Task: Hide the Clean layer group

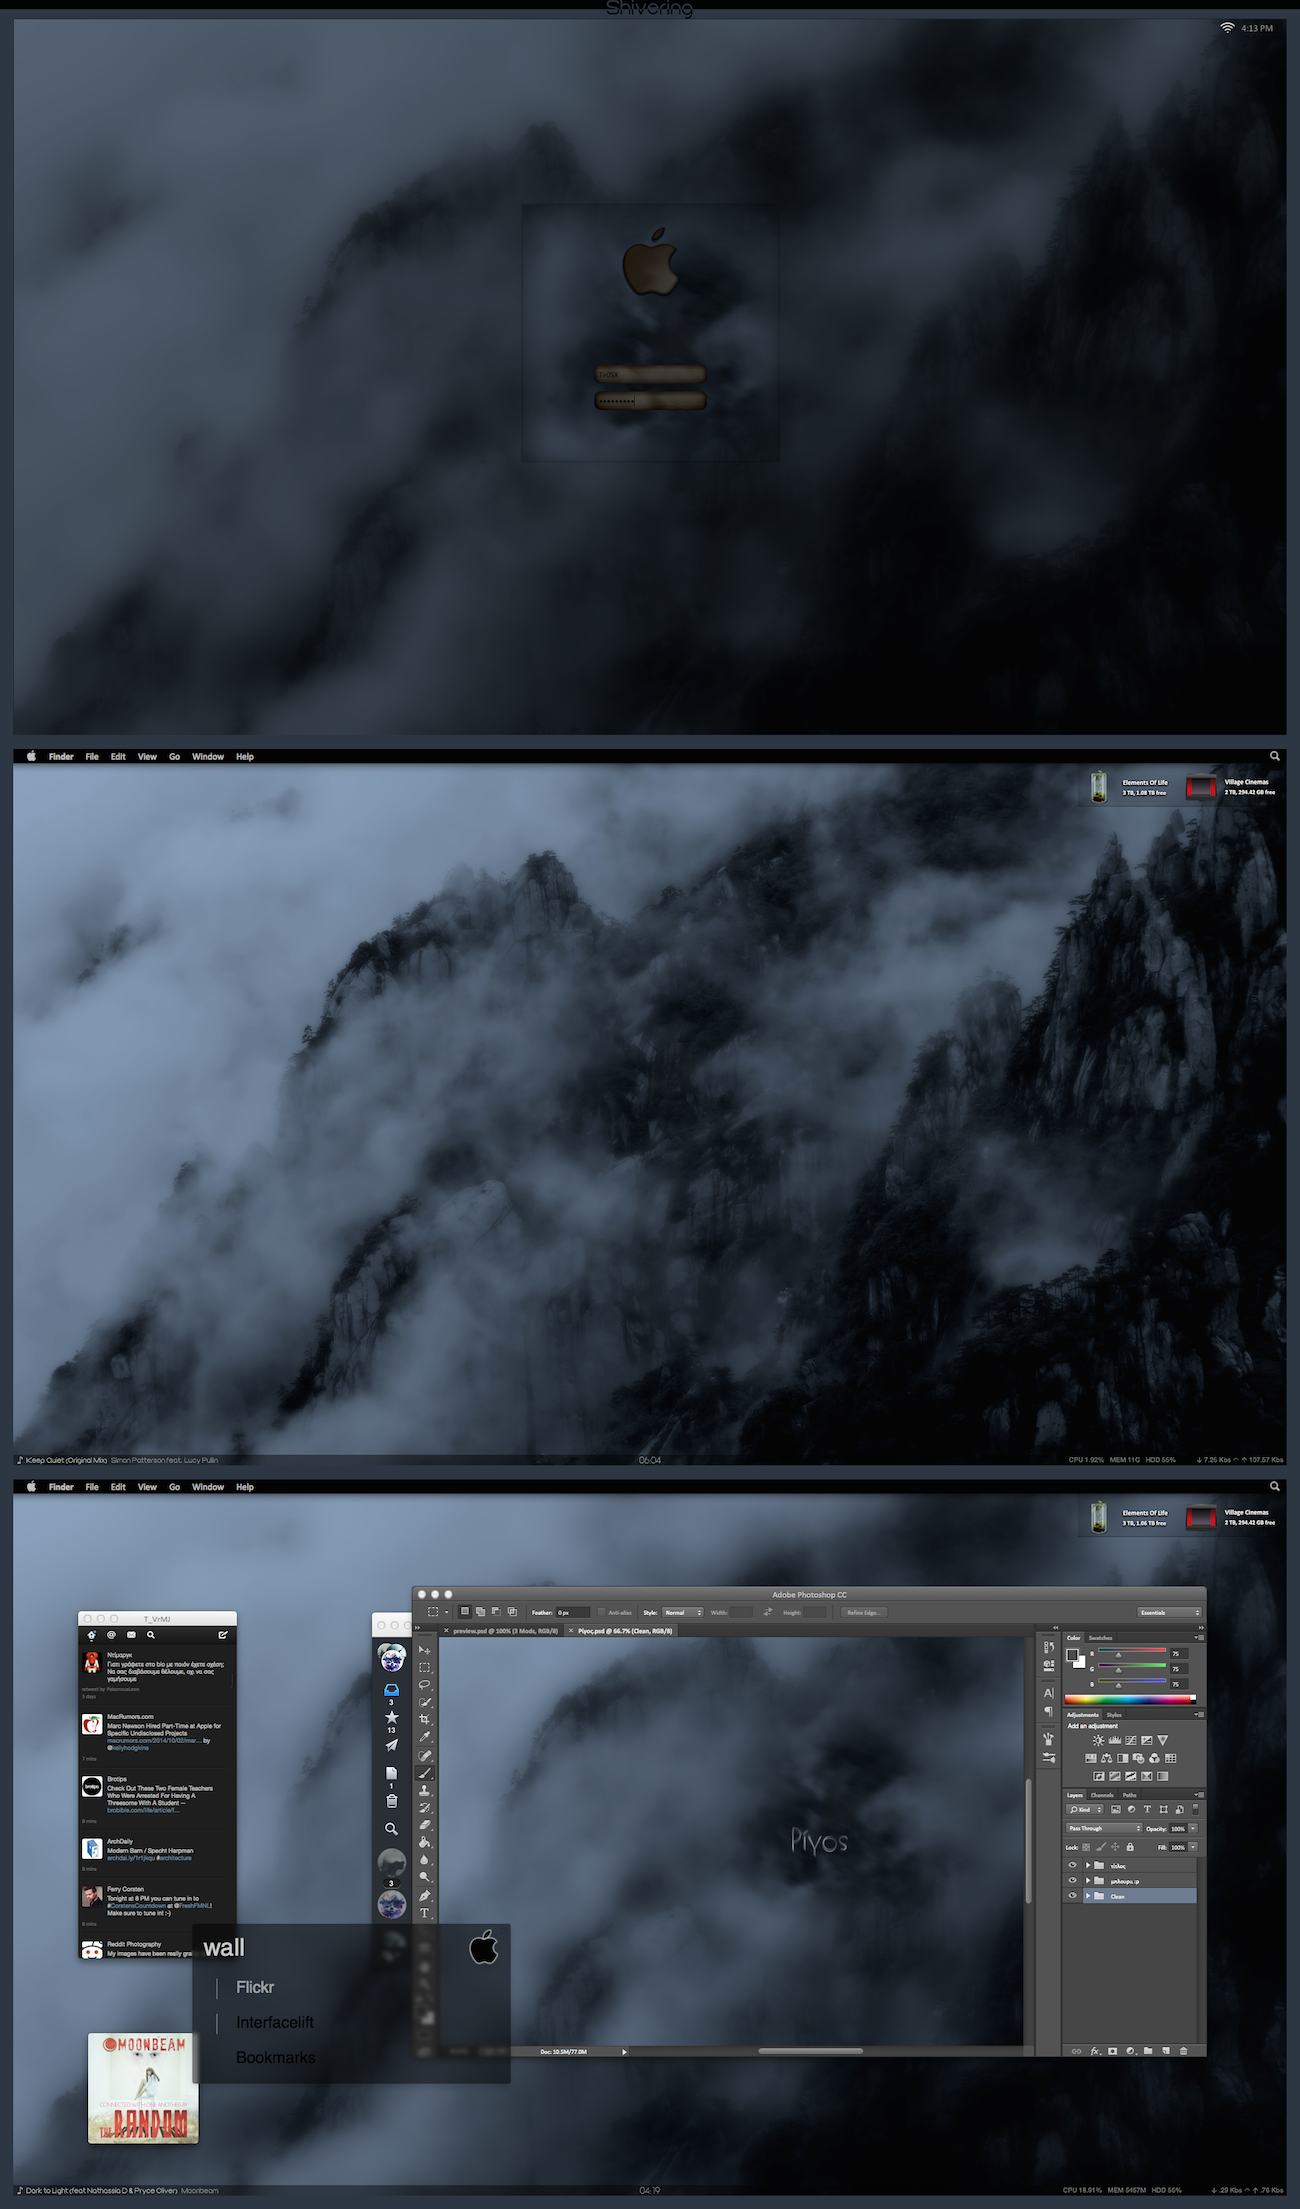Action: pos(1072,1895)
